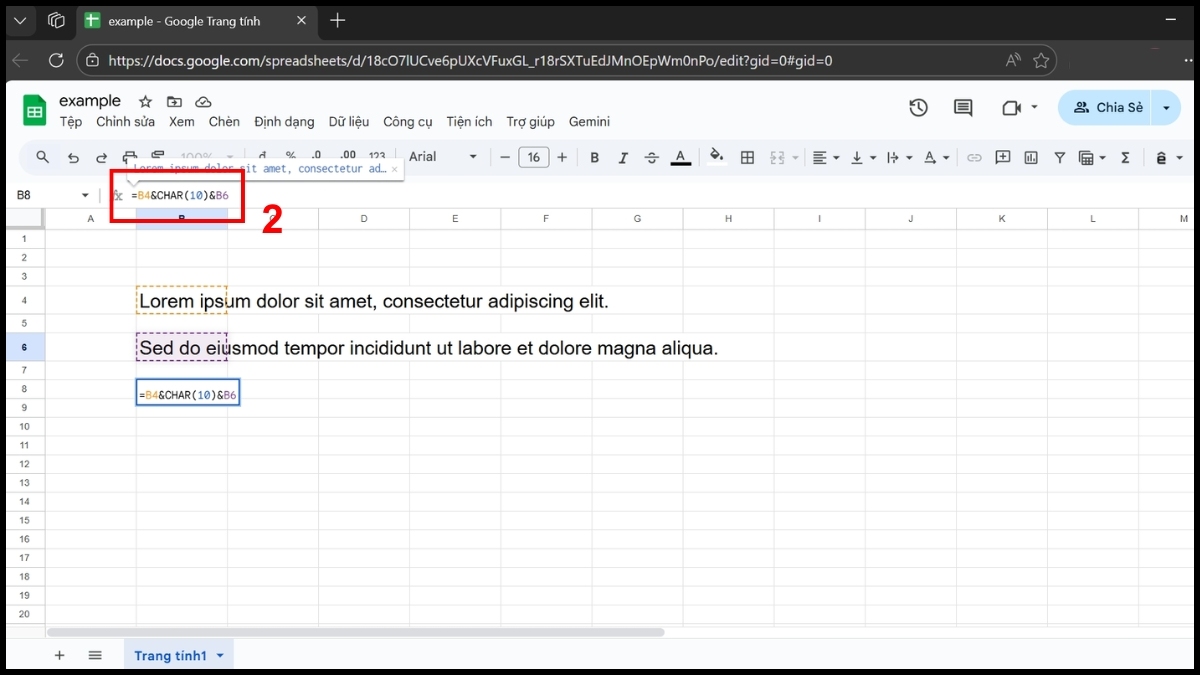This screenshot has width=1200, height=675.
Task: Click the Chia Sẻ button
Action: (x=1108, y=107)
